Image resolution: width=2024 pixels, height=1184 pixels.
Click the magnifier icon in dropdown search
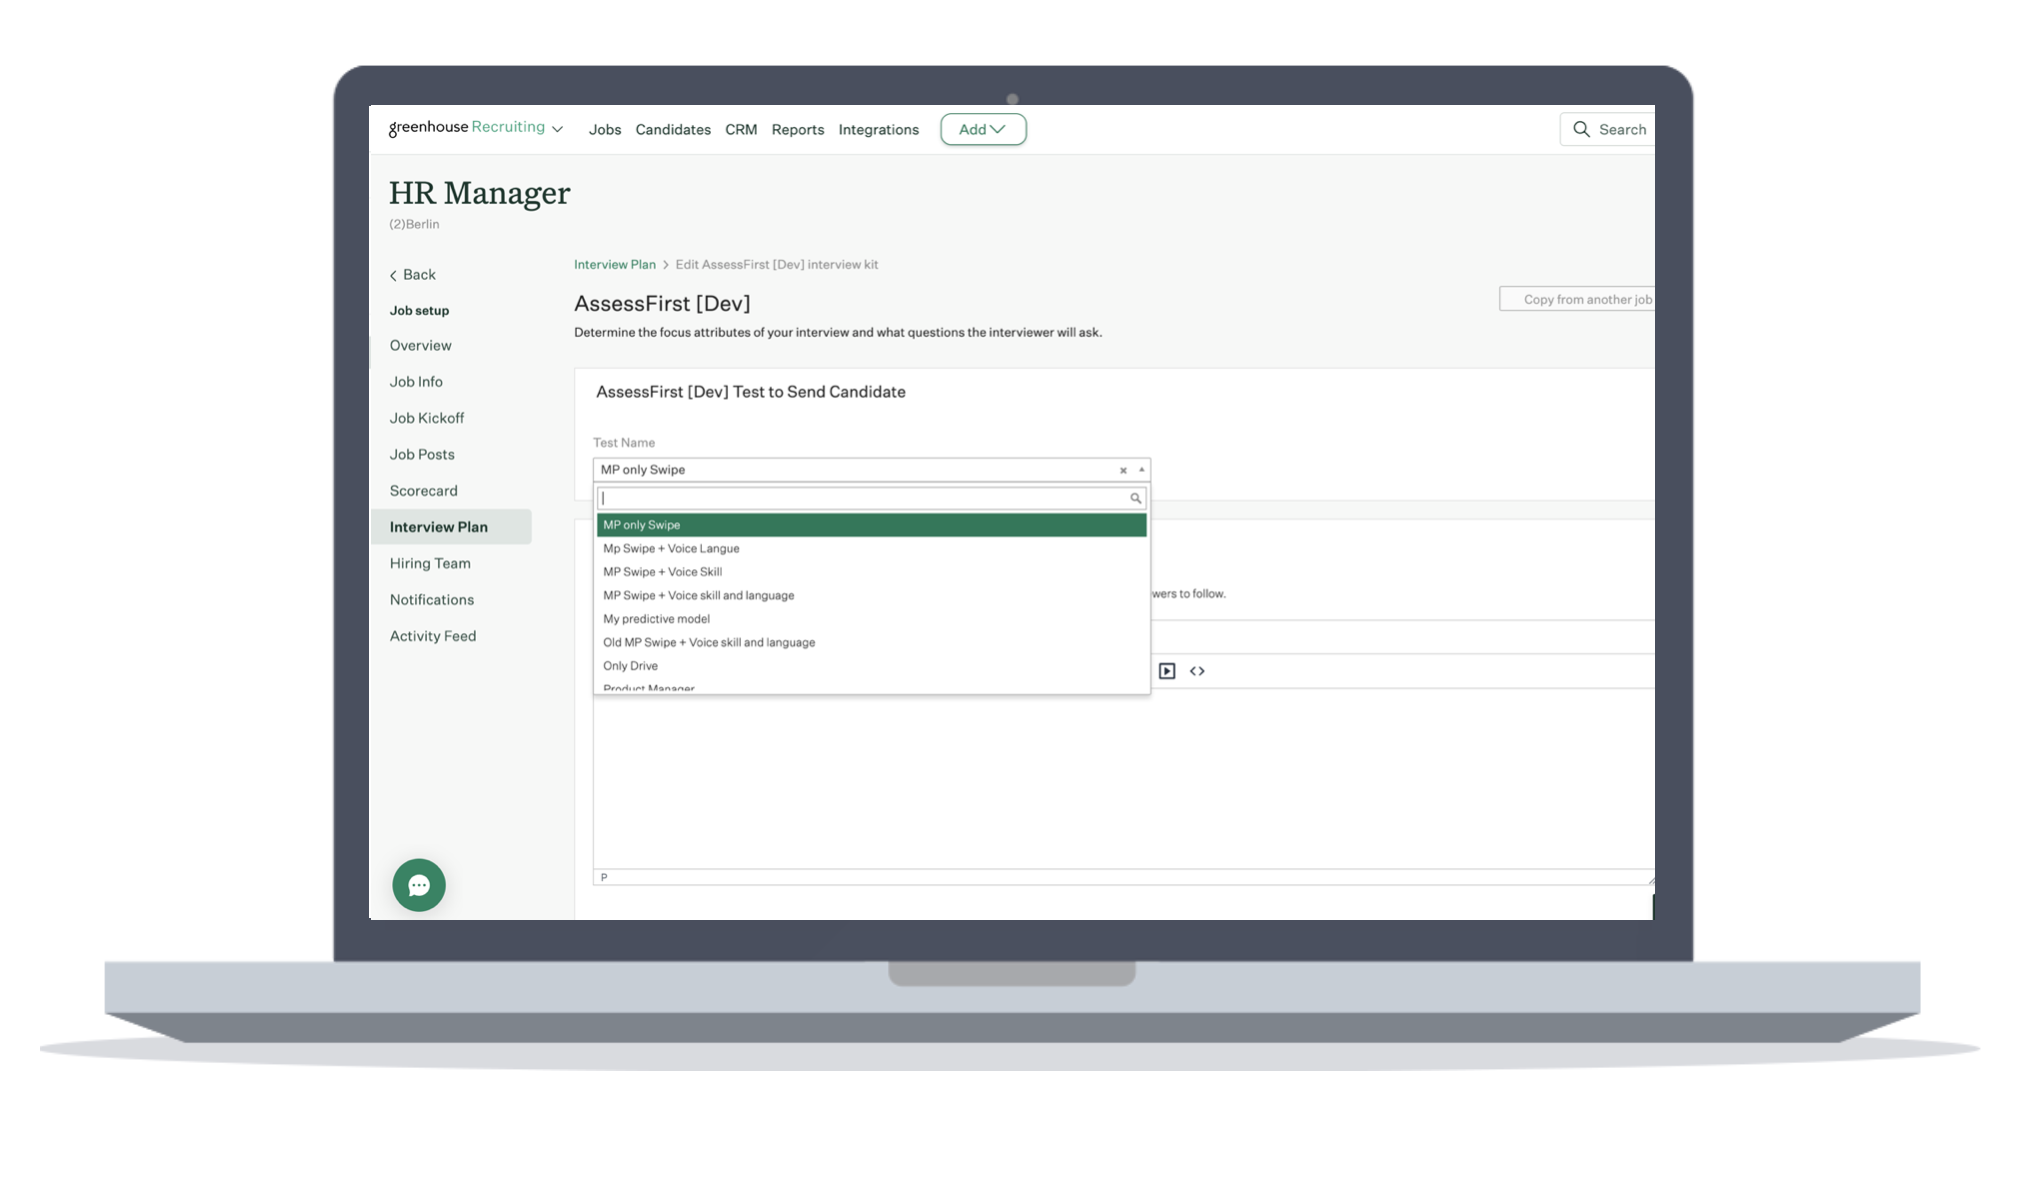(1135, 498)
